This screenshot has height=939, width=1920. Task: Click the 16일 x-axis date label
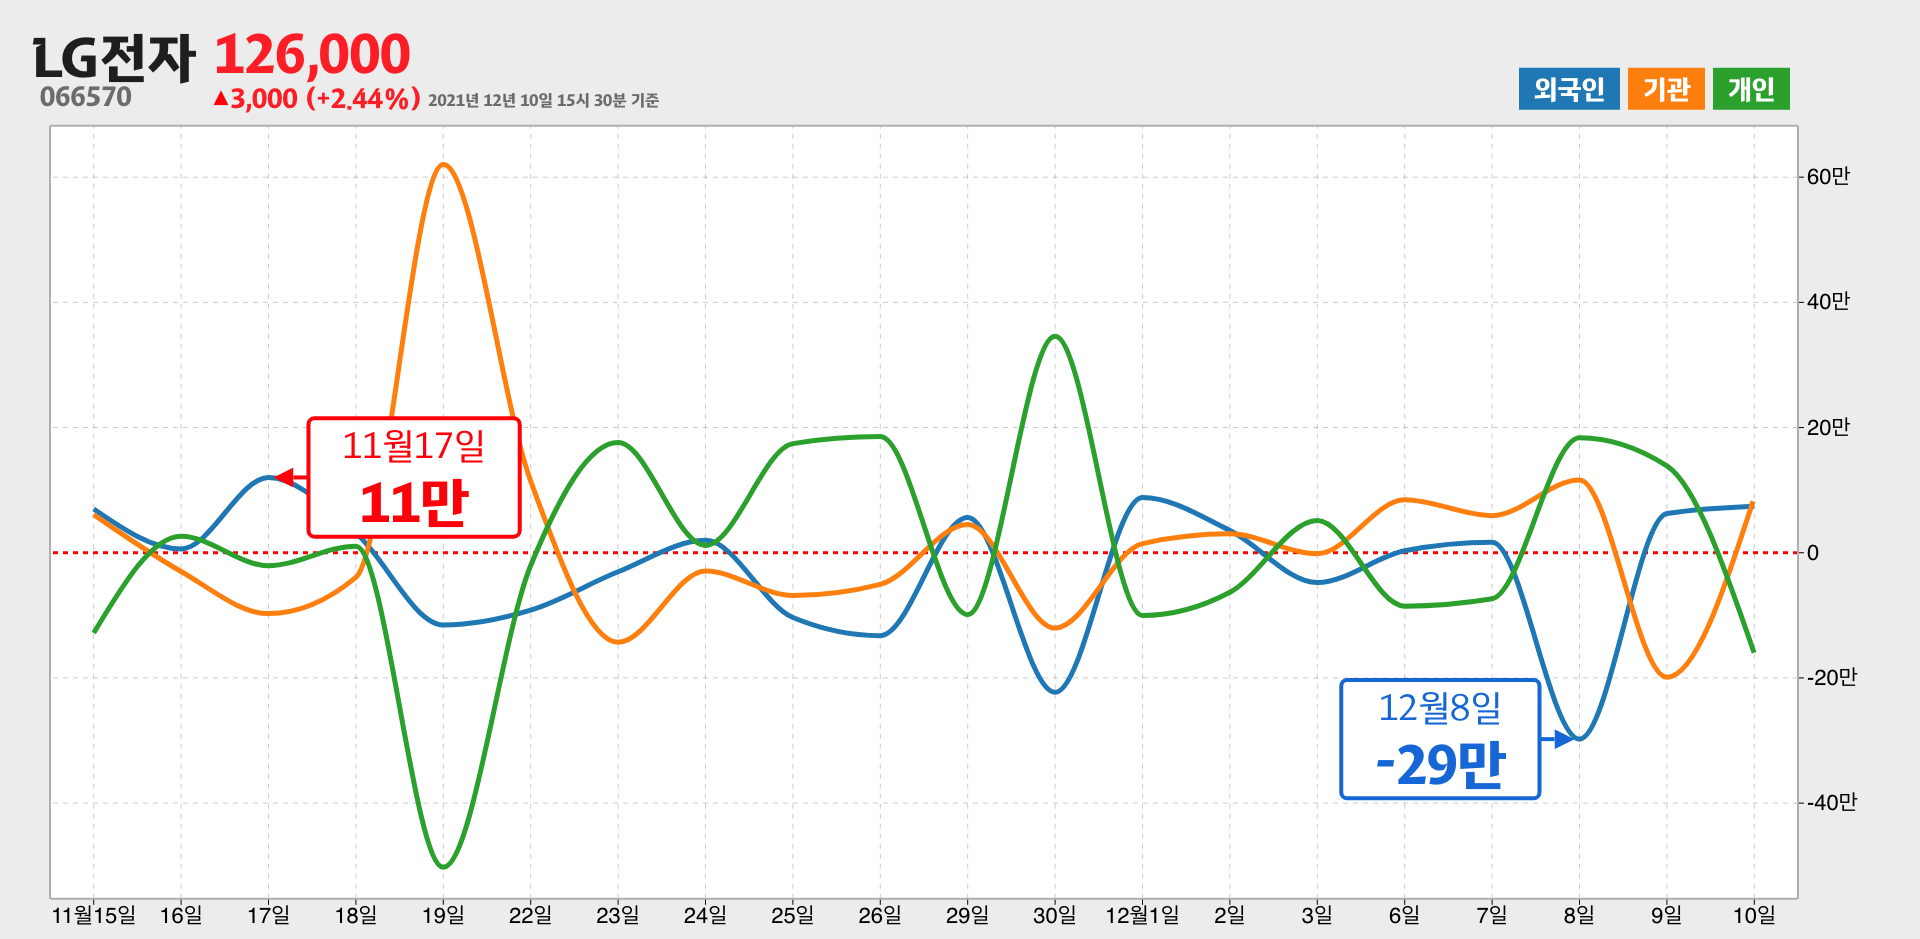click(181, 915)
